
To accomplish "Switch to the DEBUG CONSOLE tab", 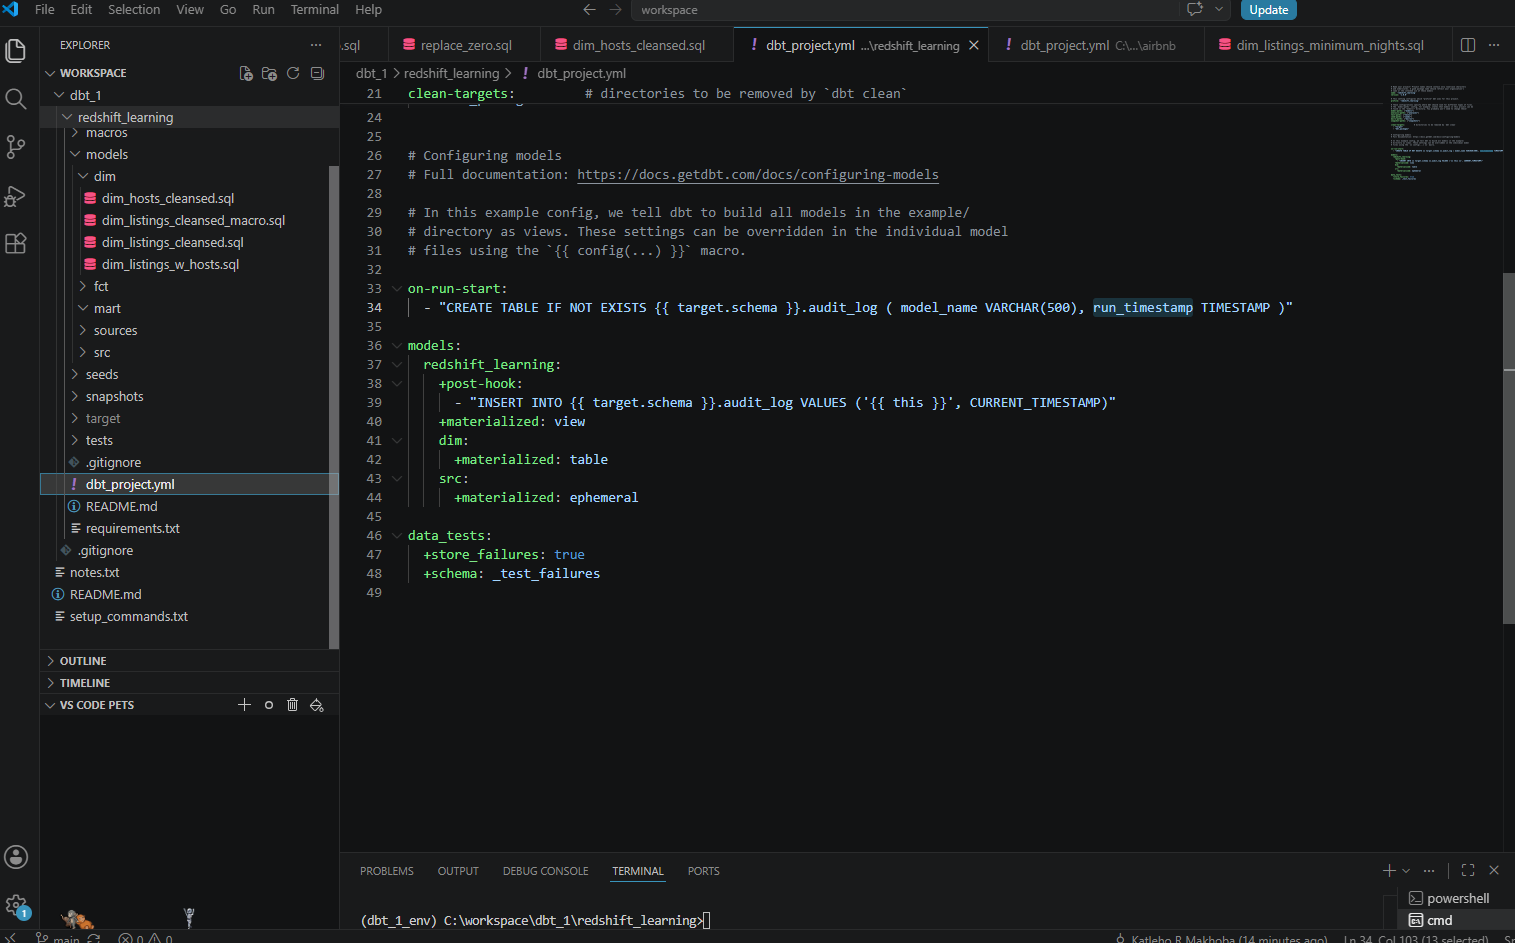I will 546,872.
